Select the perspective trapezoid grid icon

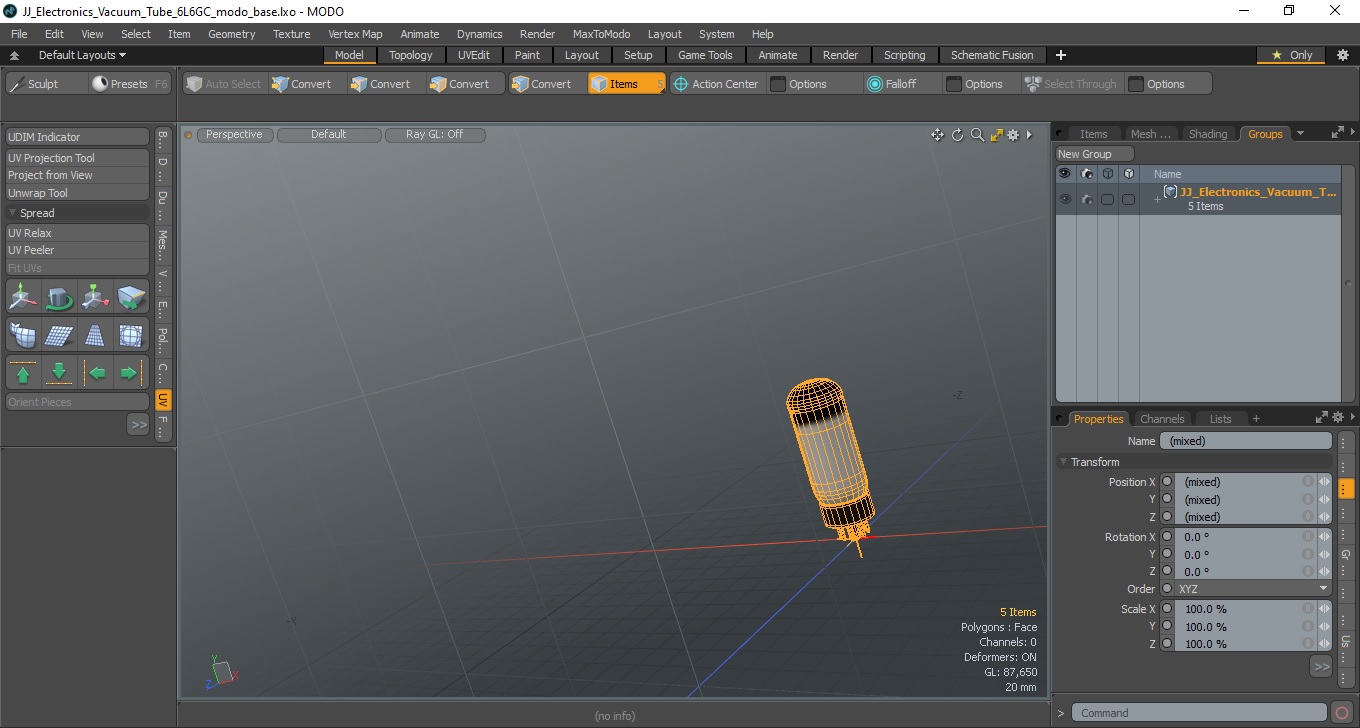(95, 335)
